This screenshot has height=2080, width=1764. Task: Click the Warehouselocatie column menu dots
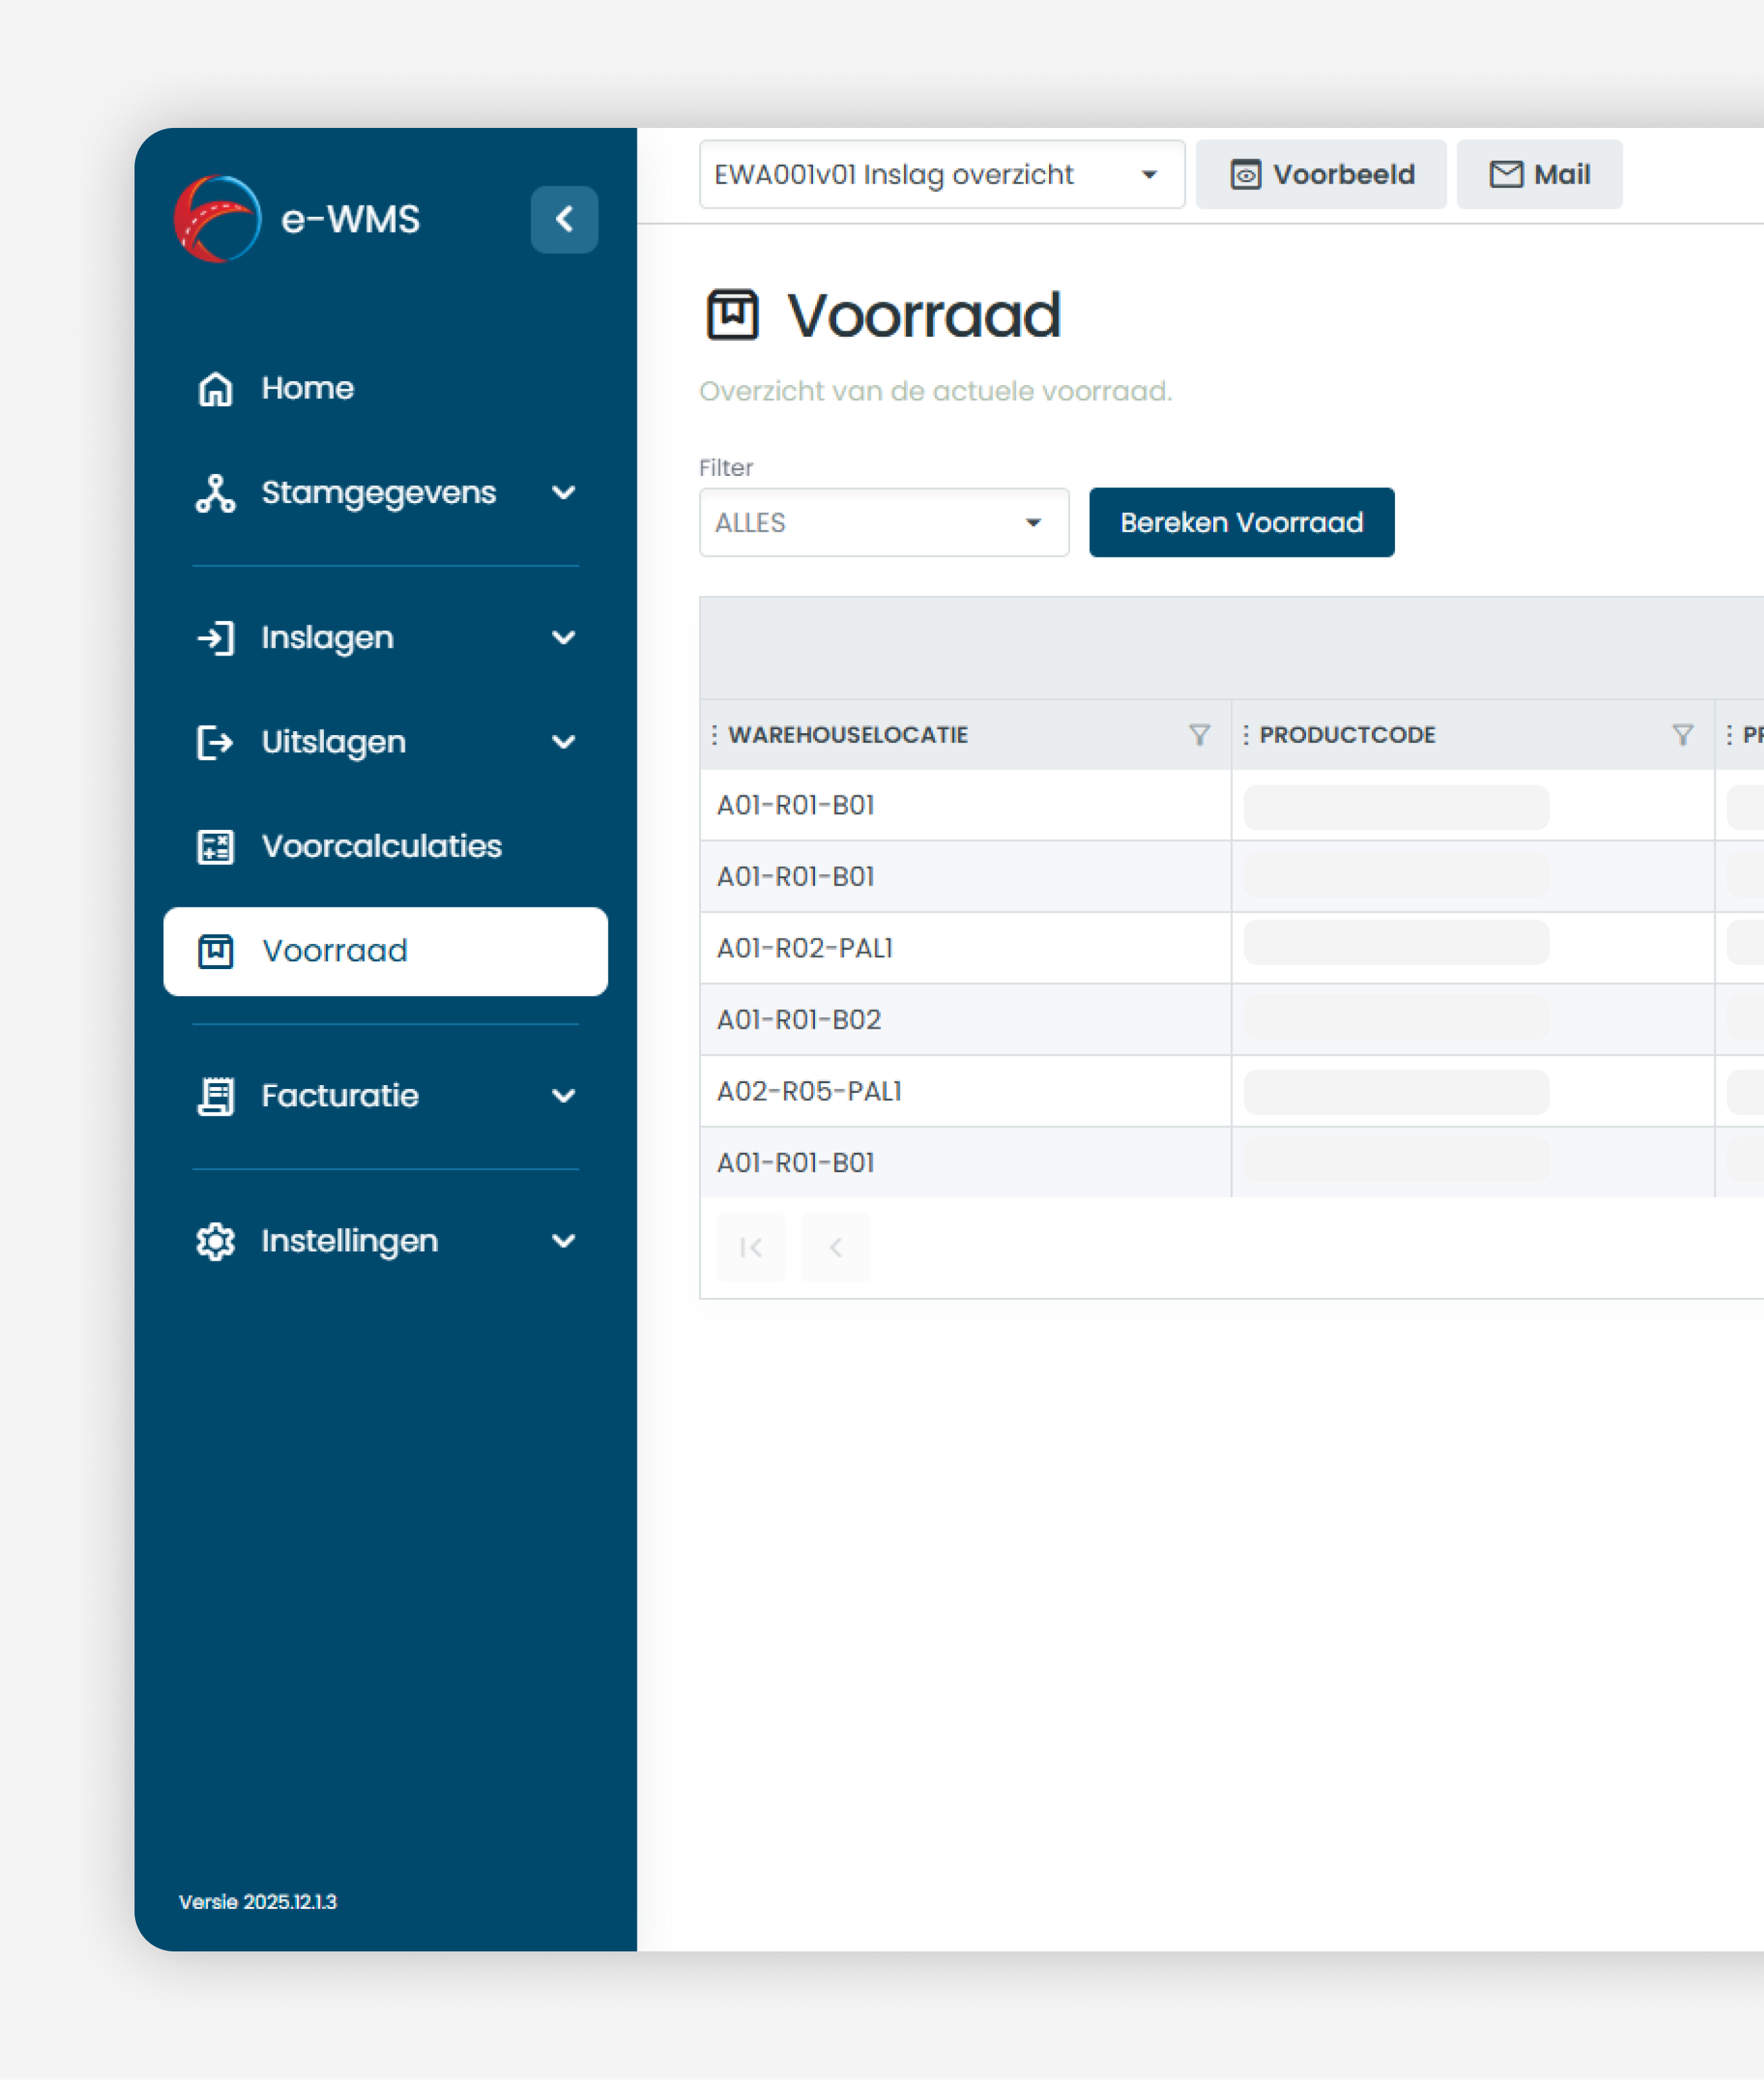tap(714, 735)
